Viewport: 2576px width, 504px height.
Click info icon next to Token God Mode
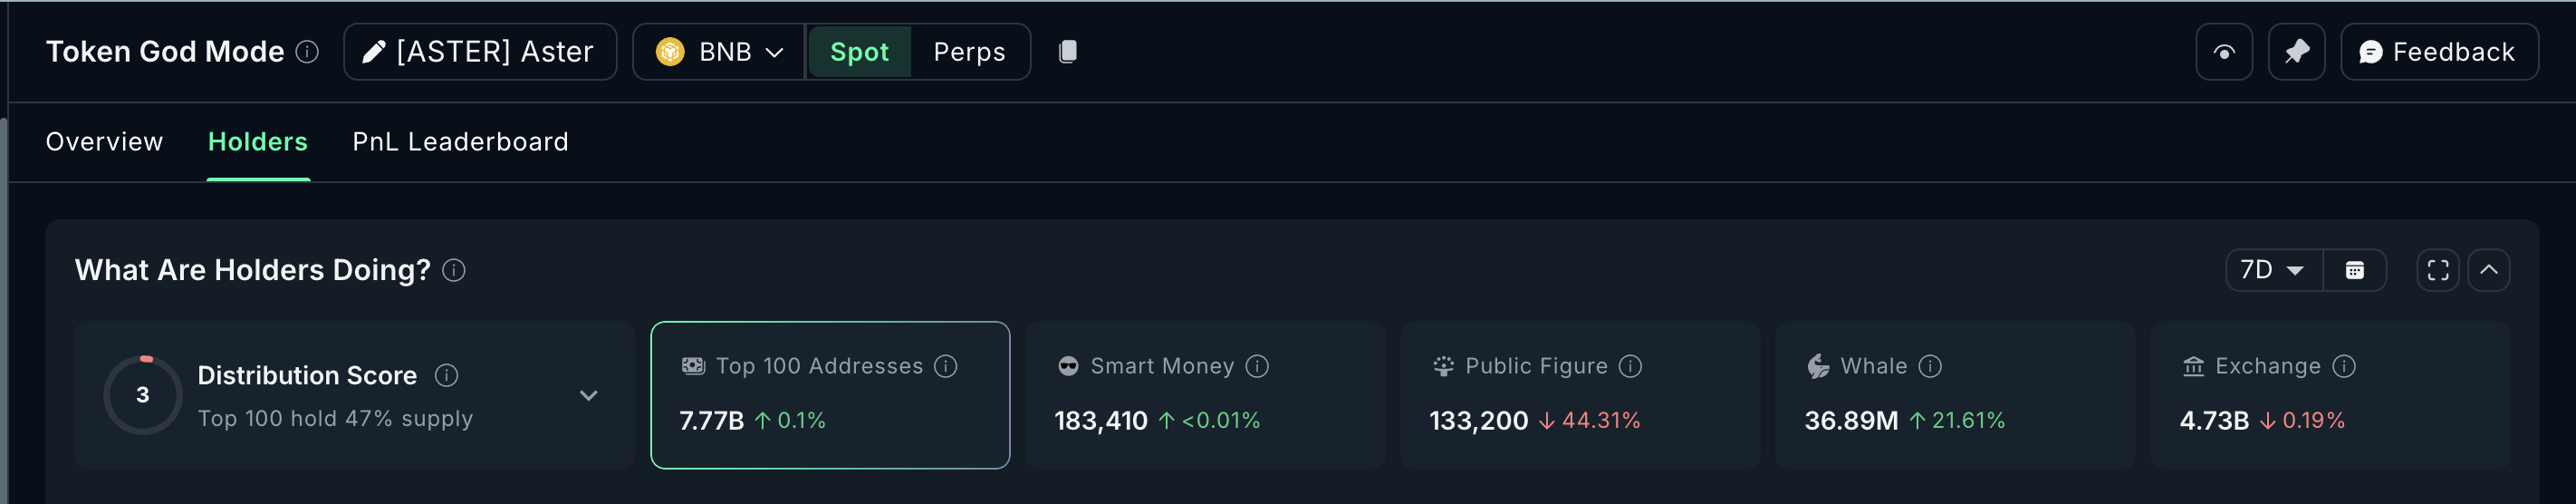[308, 52]
